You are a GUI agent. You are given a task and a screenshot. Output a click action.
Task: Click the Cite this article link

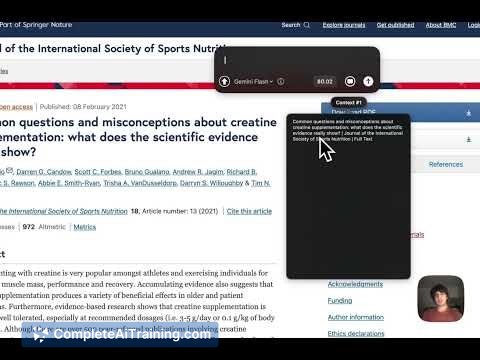pyautogui.click(x=249, y=211)
